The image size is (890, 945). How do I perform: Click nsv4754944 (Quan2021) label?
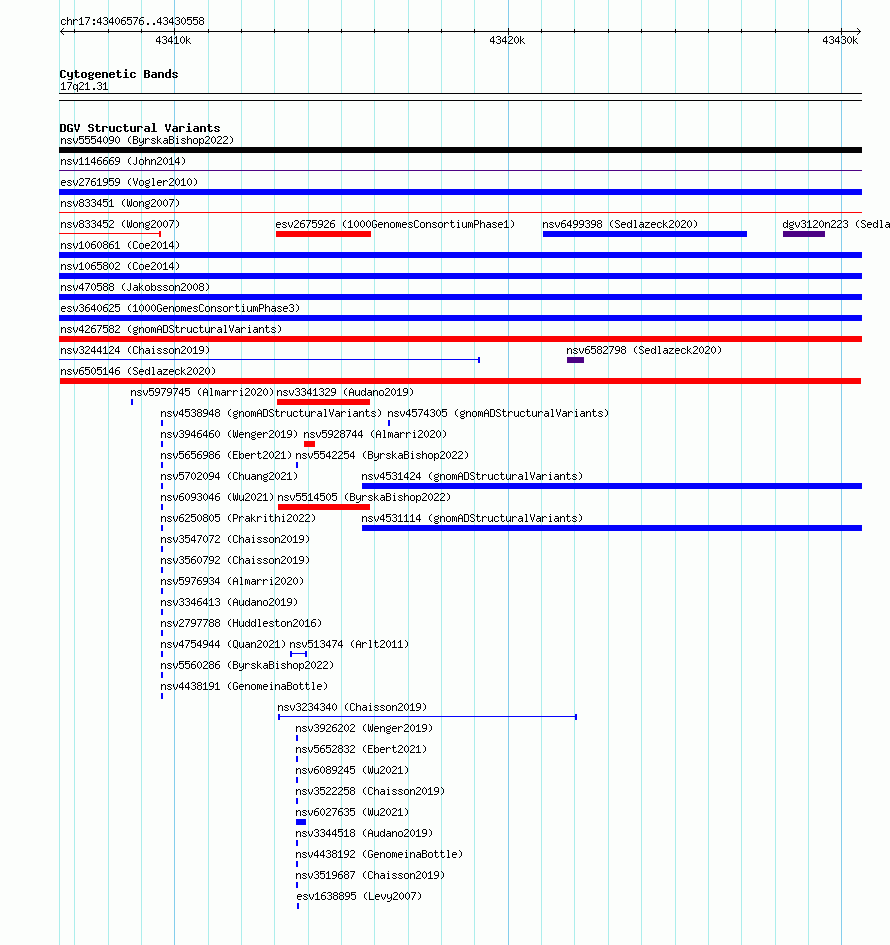pyautogui.click(x=223, y=644)
